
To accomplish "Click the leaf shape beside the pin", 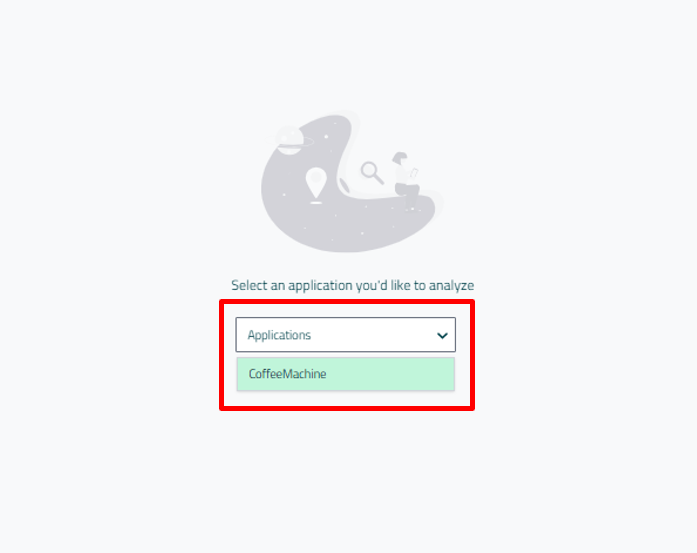I will (344, 184).
